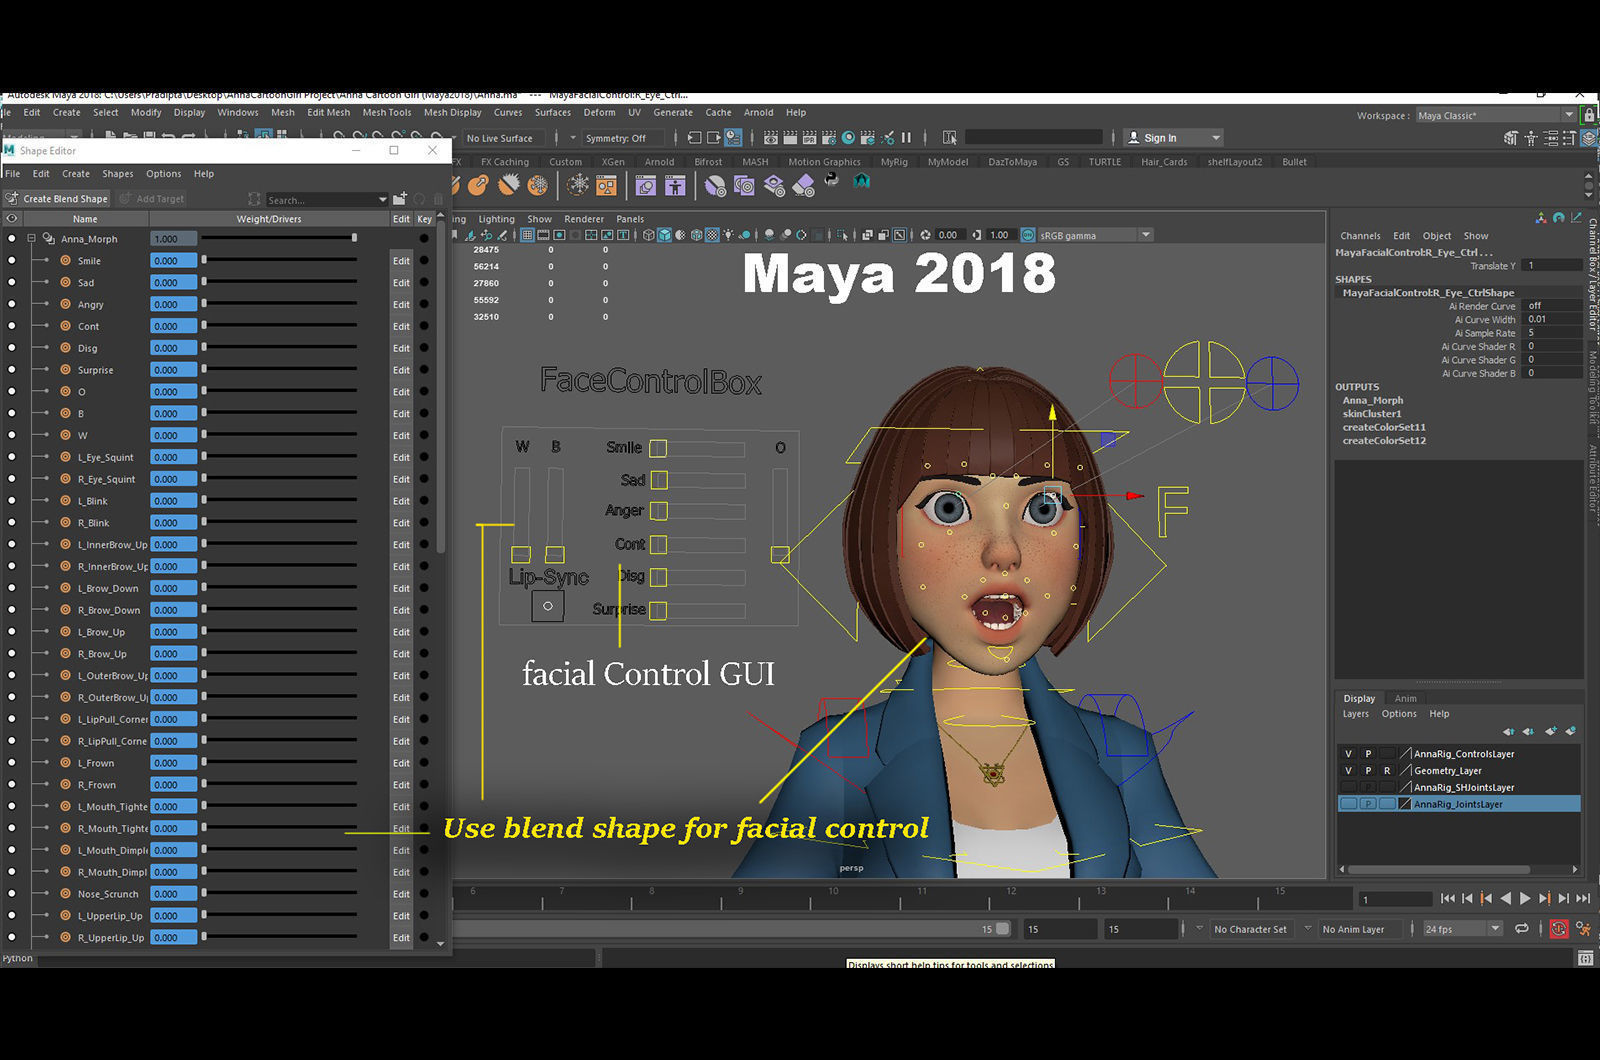Toggle the R display type of Geometry_Layer
Image resolution: width=1600 pixels, height=1060 pixels.
pos(1387,771)
